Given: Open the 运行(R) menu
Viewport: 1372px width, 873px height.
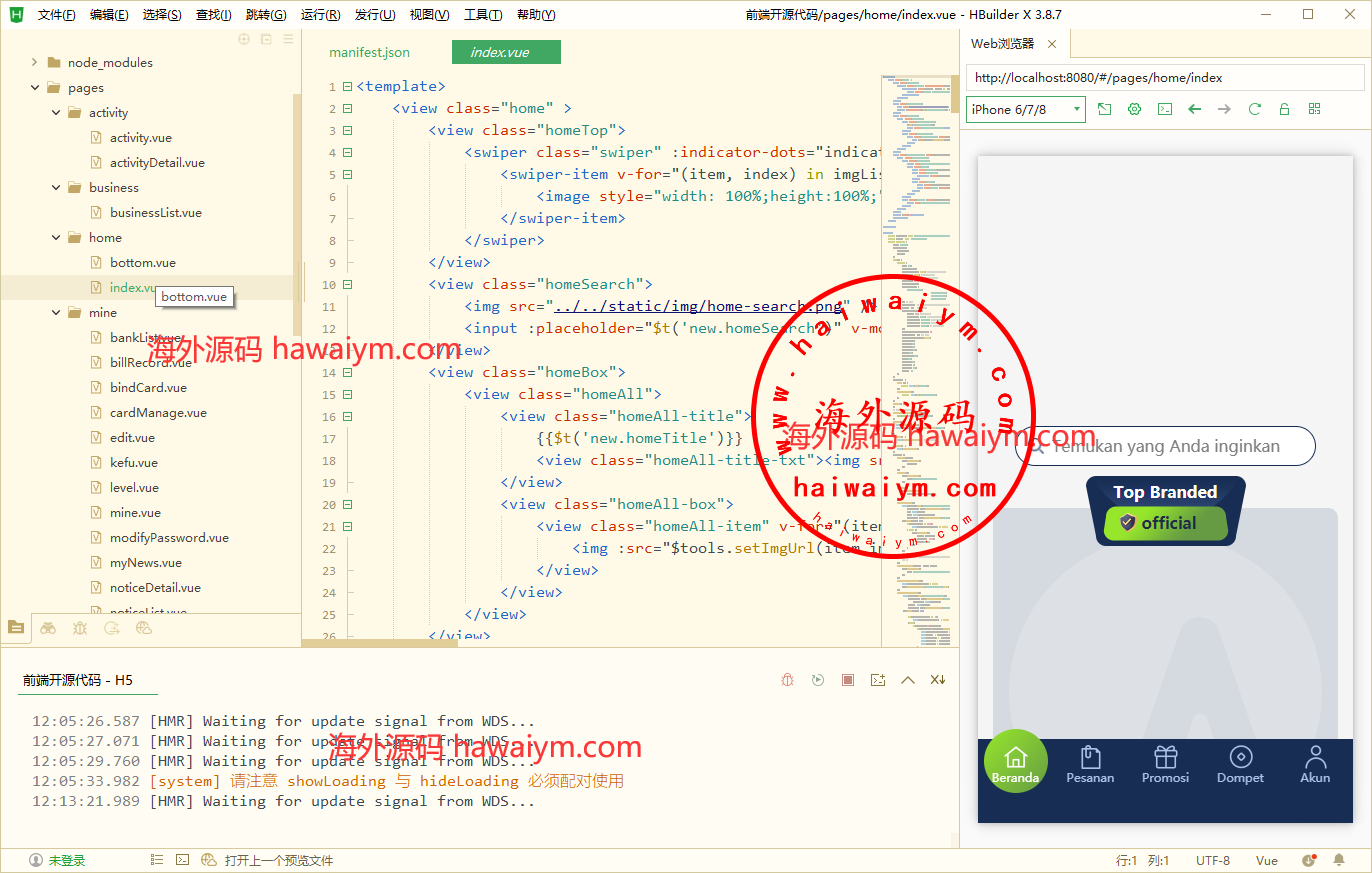Looking at the screenshot, I should click(x=320, y=15).
